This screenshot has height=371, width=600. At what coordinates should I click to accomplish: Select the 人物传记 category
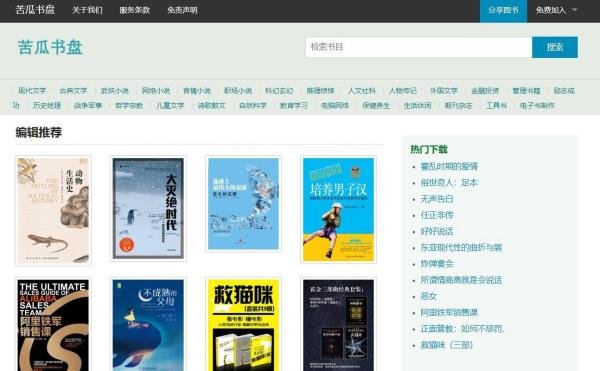pyautogui.click(x=403, y=91)
